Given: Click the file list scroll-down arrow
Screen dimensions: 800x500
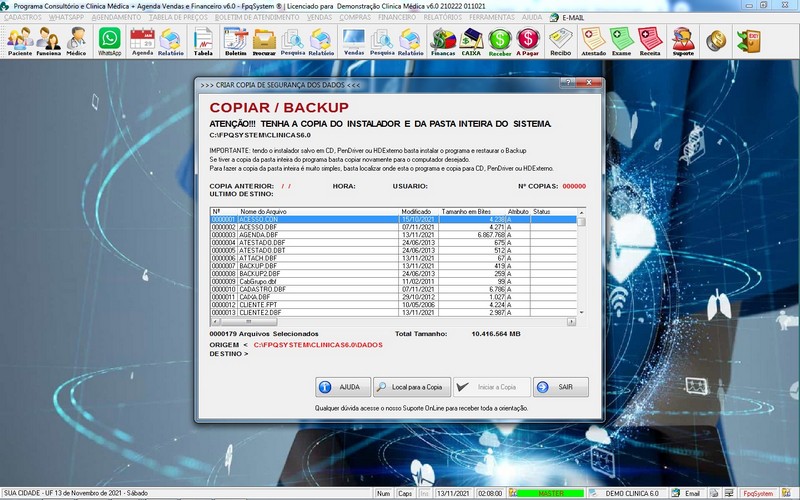Looking at the screenshot, I should click(x=581, y=312).
